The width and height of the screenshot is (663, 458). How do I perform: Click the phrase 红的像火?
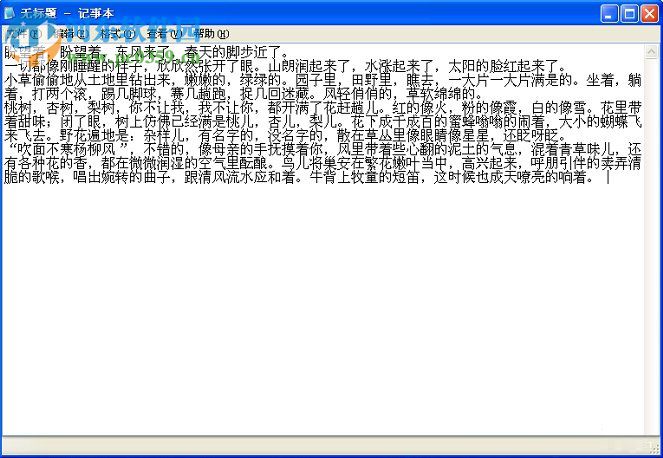click(419, 108)
